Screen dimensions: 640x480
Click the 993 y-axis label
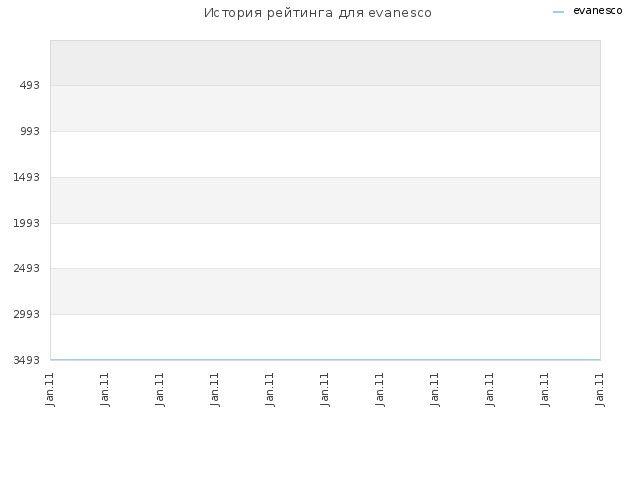30,131
